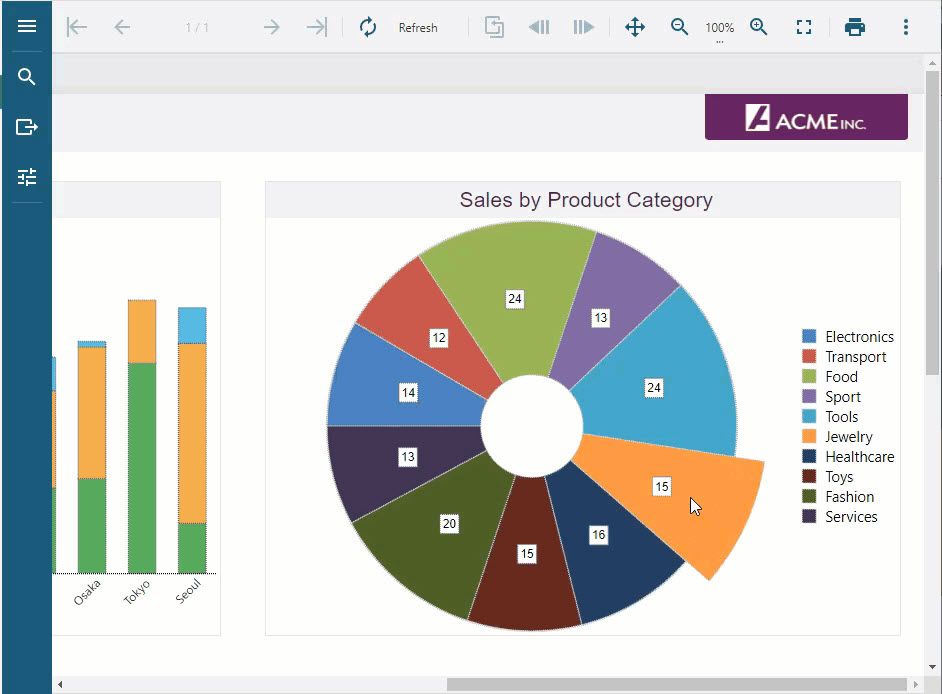The image size is (942, 694).
Task: Open the history/parent report icon
Action: (494, 27)
